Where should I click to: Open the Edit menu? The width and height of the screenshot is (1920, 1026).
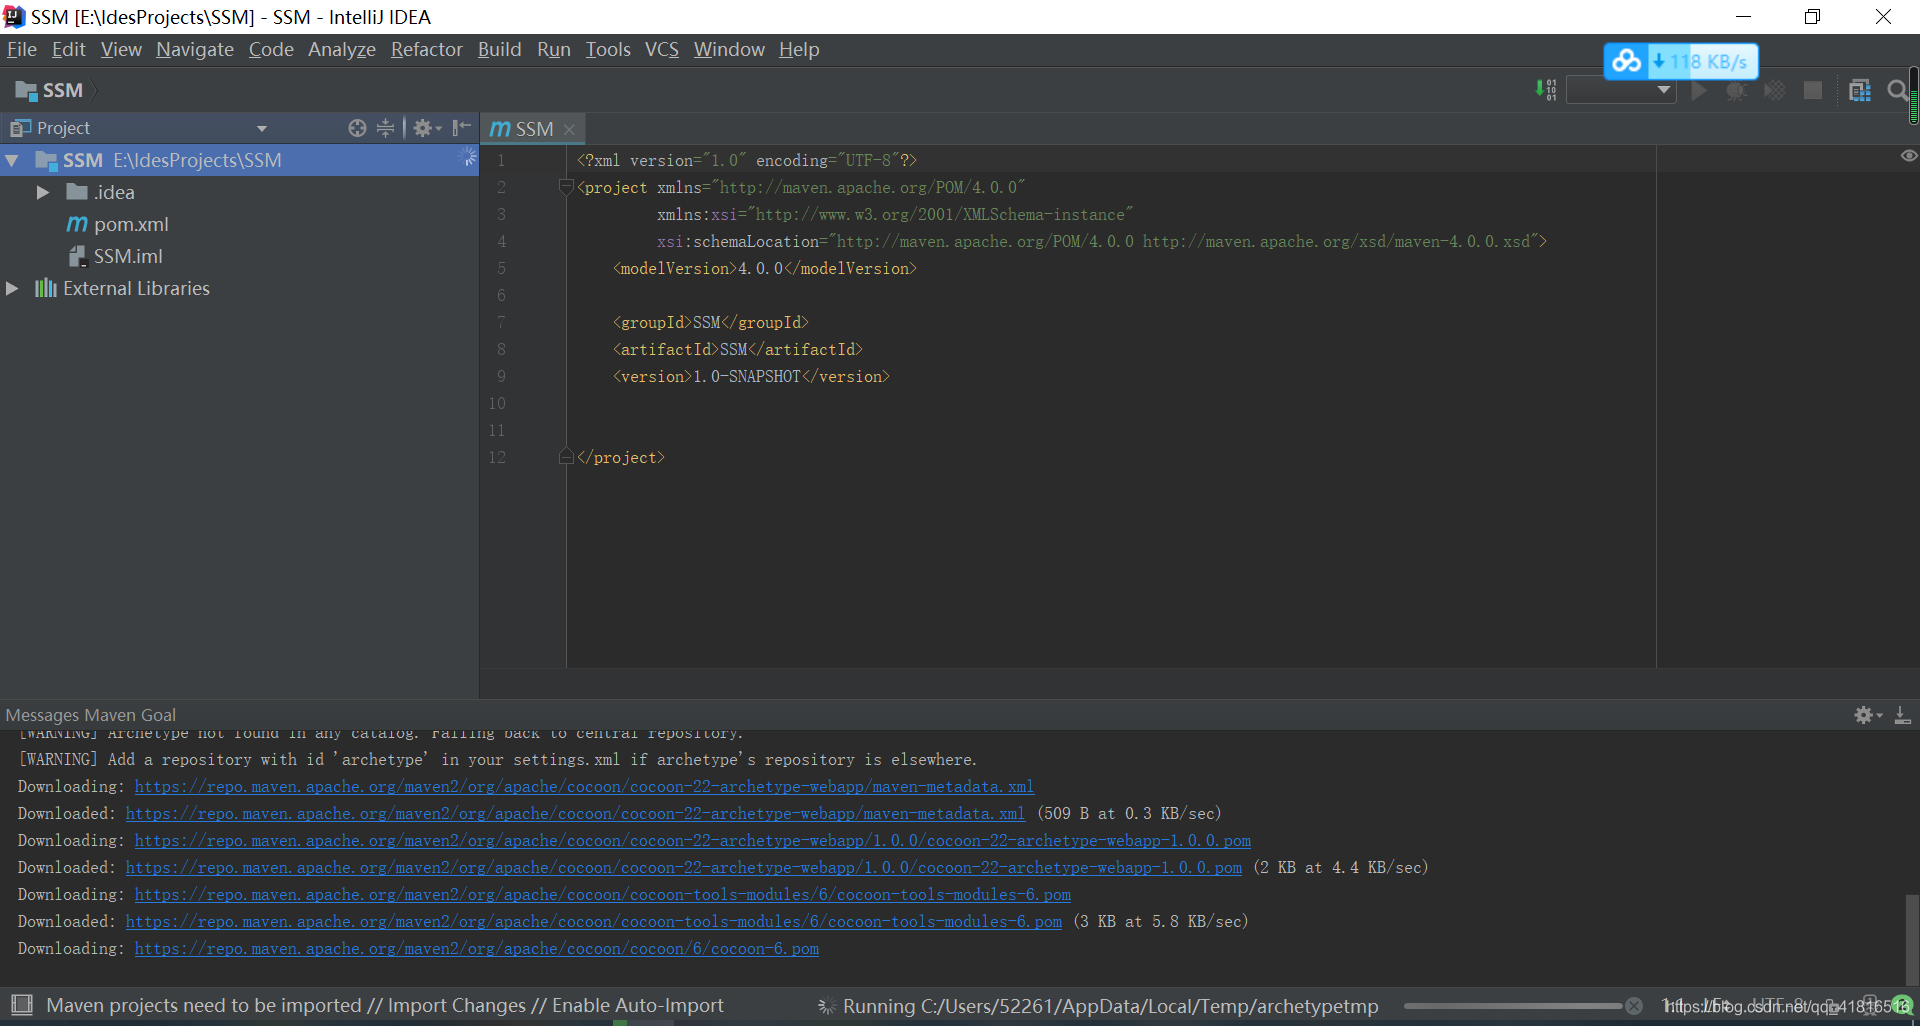[x=68, y=49]
